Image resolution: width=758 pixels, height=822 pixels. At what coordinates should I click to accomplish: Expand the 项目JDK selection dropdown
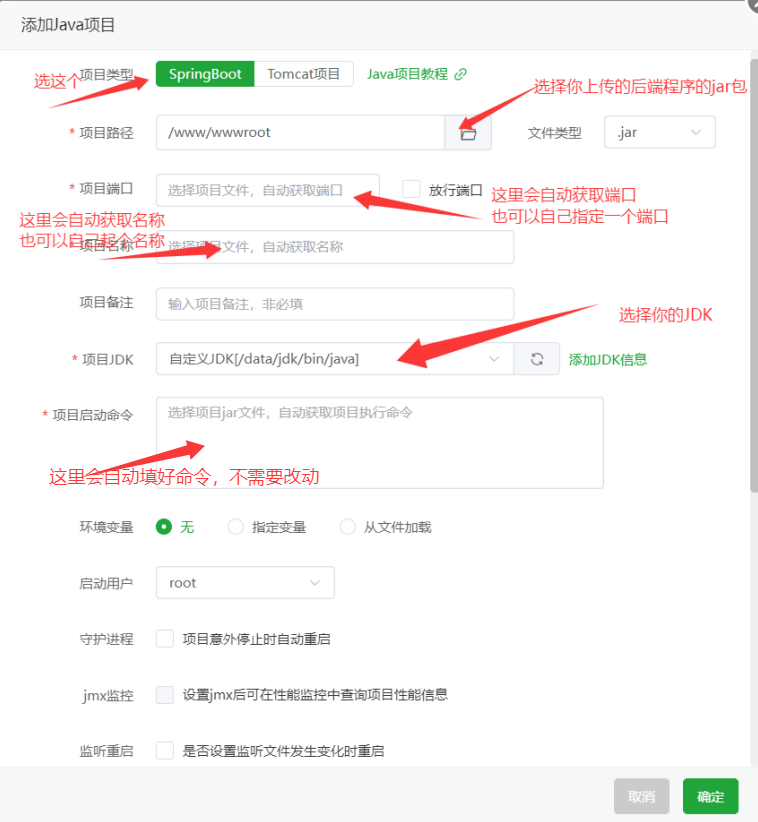[335, 359]
